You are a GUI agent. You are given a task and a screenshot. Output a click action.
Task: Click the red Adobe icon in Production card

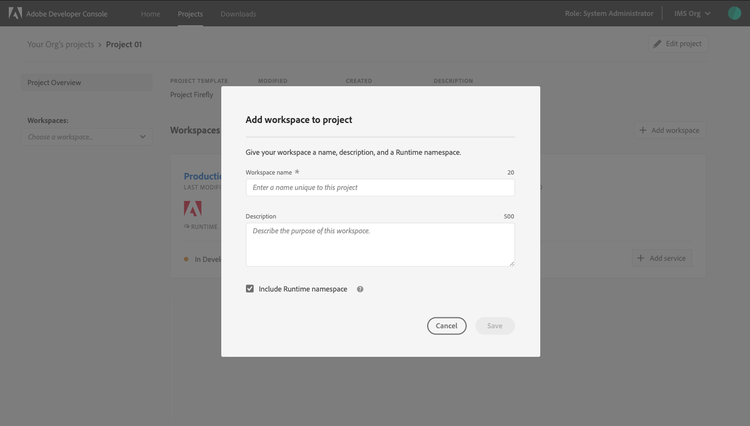[193, 208]
